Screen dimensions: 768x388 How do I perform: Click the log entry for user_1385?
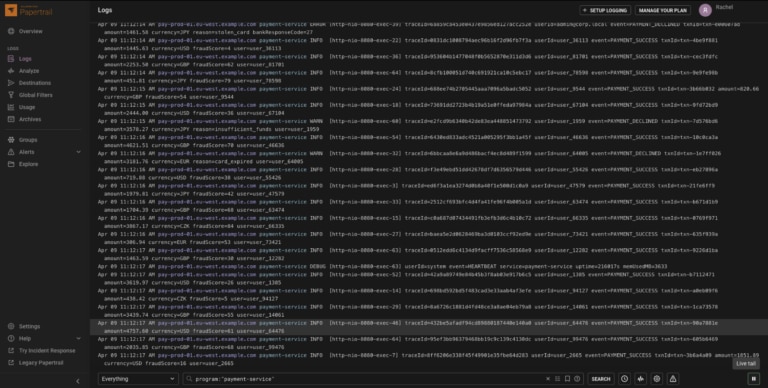(x=429, y=279)
